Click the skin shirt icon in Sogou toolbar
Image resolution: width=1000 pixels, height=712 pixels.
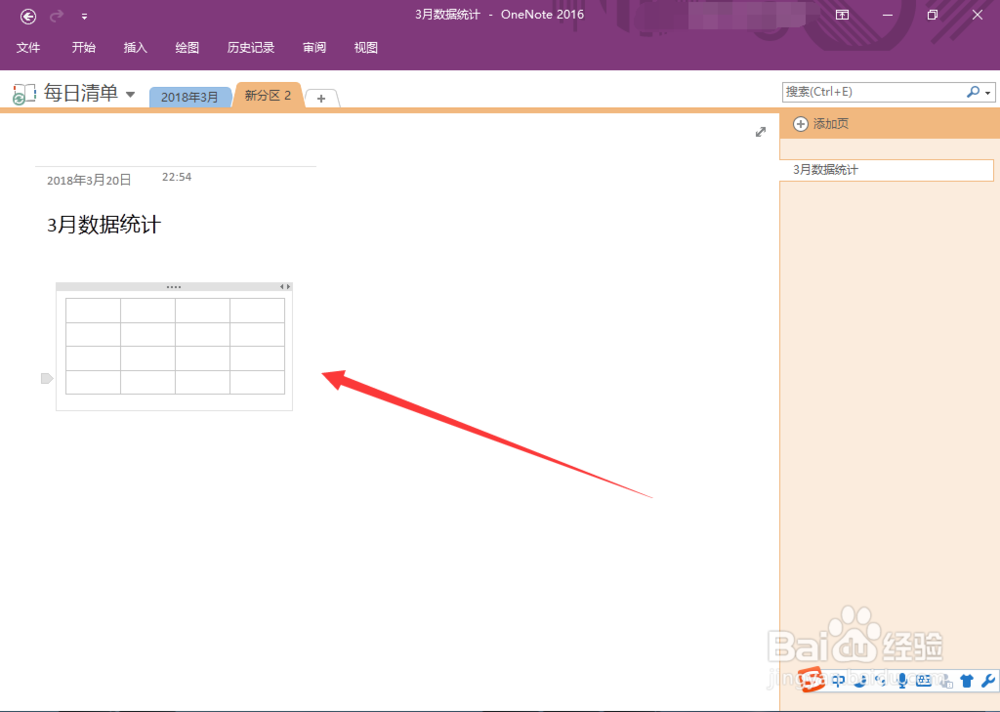tap(966, 680)
